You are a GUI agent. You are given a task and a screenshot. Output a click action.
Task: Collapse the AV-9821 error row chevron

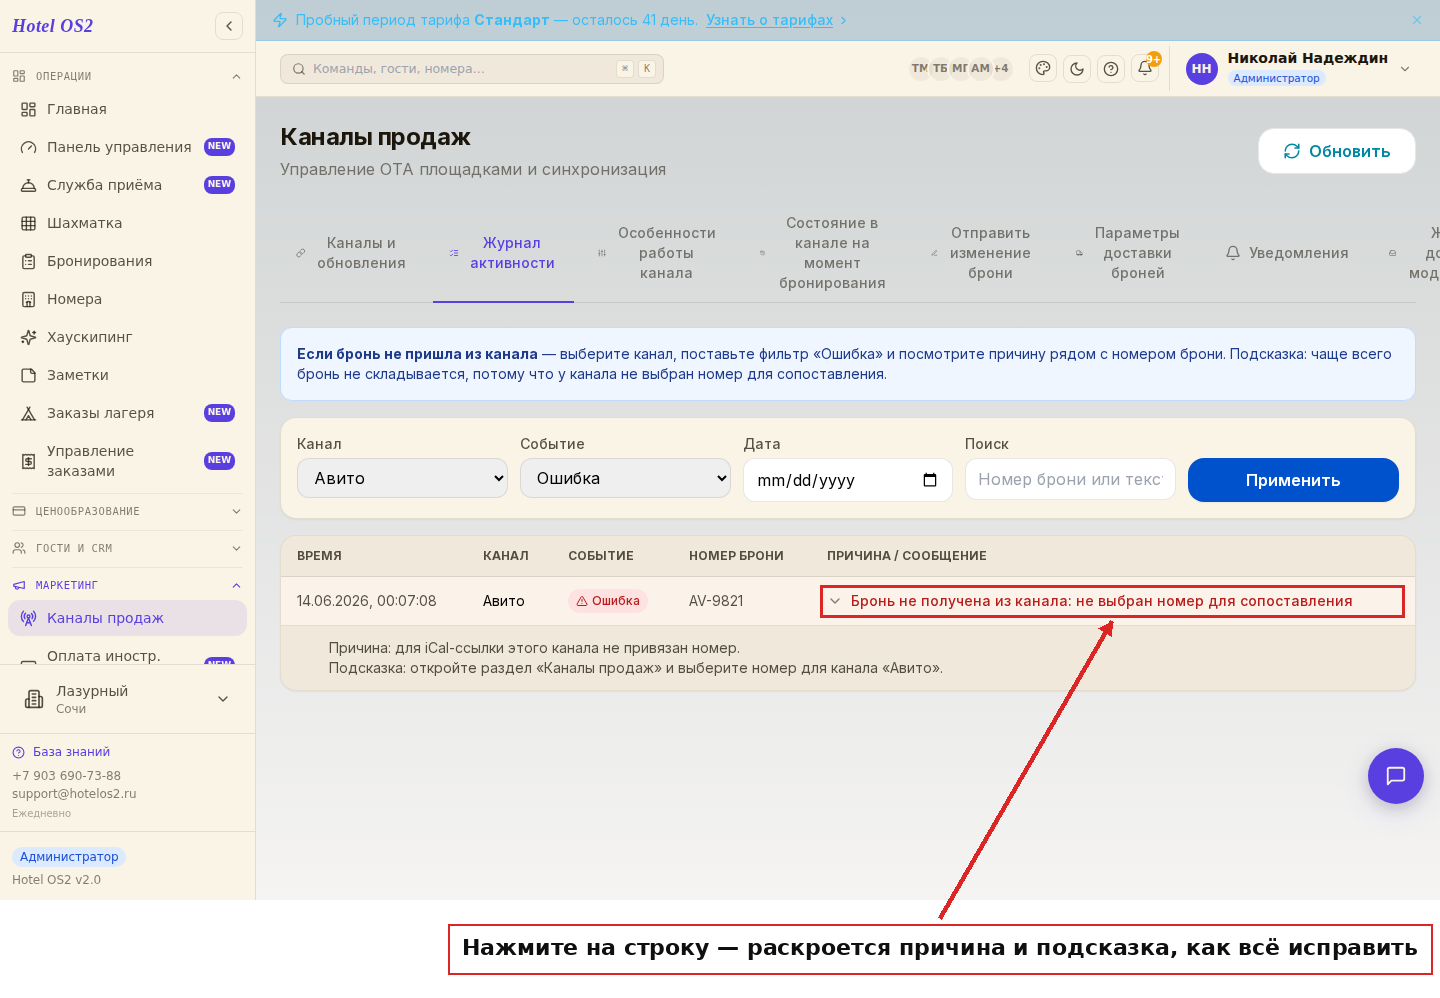tap(835, 601)
